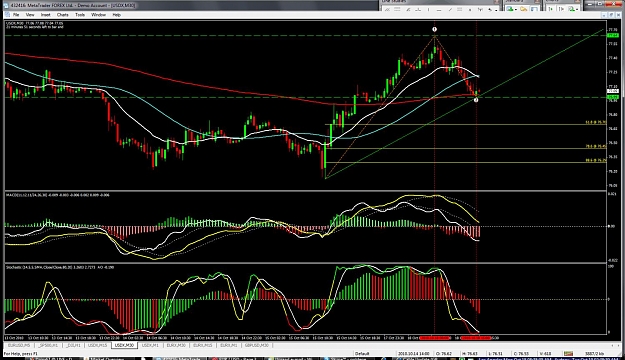The width and height of the screenshot is (625, 360).
Task: Switch to the EURX,M1 chart tab
Action: (229, 345)
